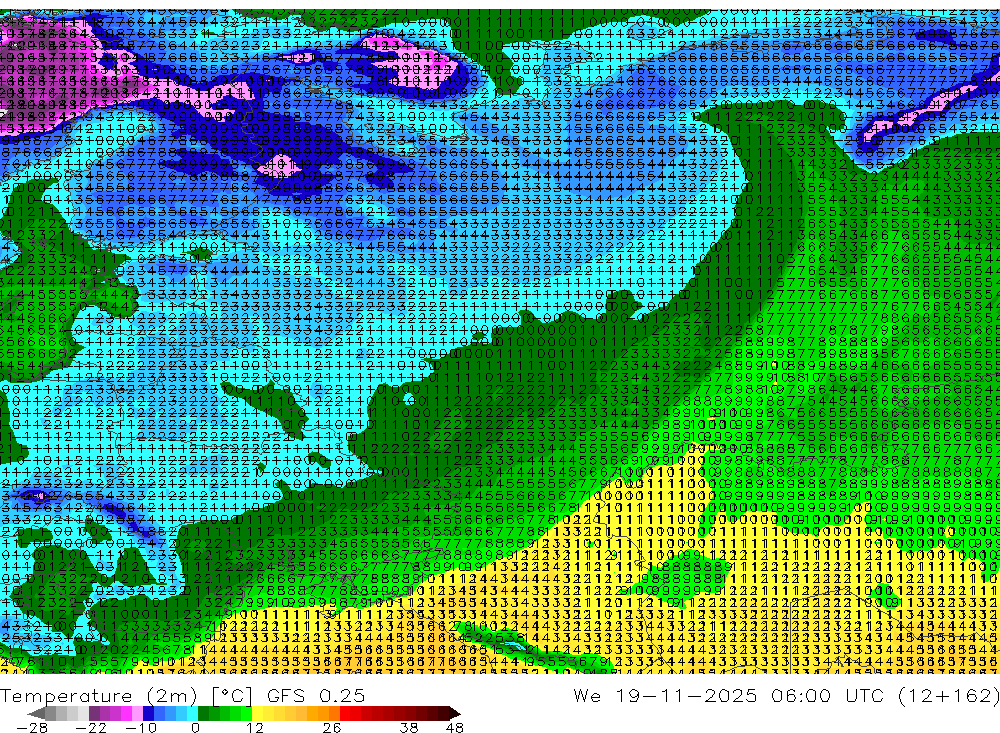Click the "-28" color scale label
This screenshot has height=733, width=1000.
pos(32,728)
